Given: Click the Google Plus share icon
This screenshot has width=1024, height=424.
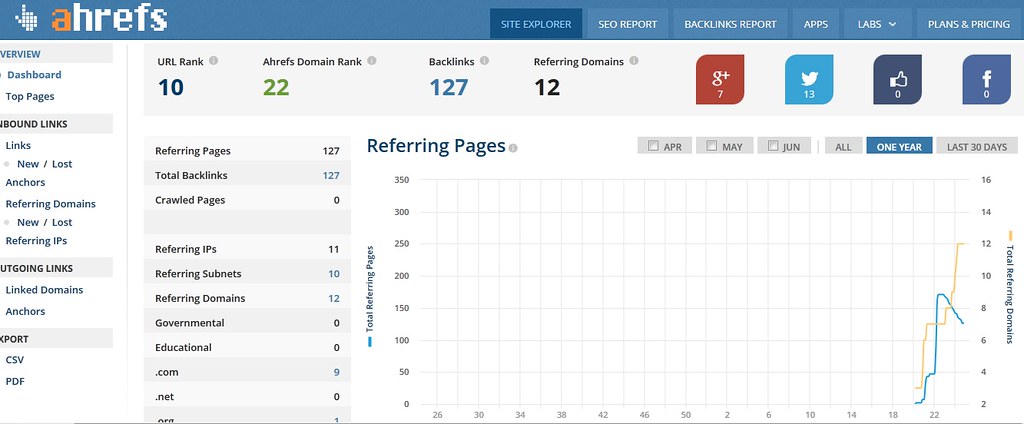Looking at the screenshot, I should pyautogui.click(x=720, y=80).
